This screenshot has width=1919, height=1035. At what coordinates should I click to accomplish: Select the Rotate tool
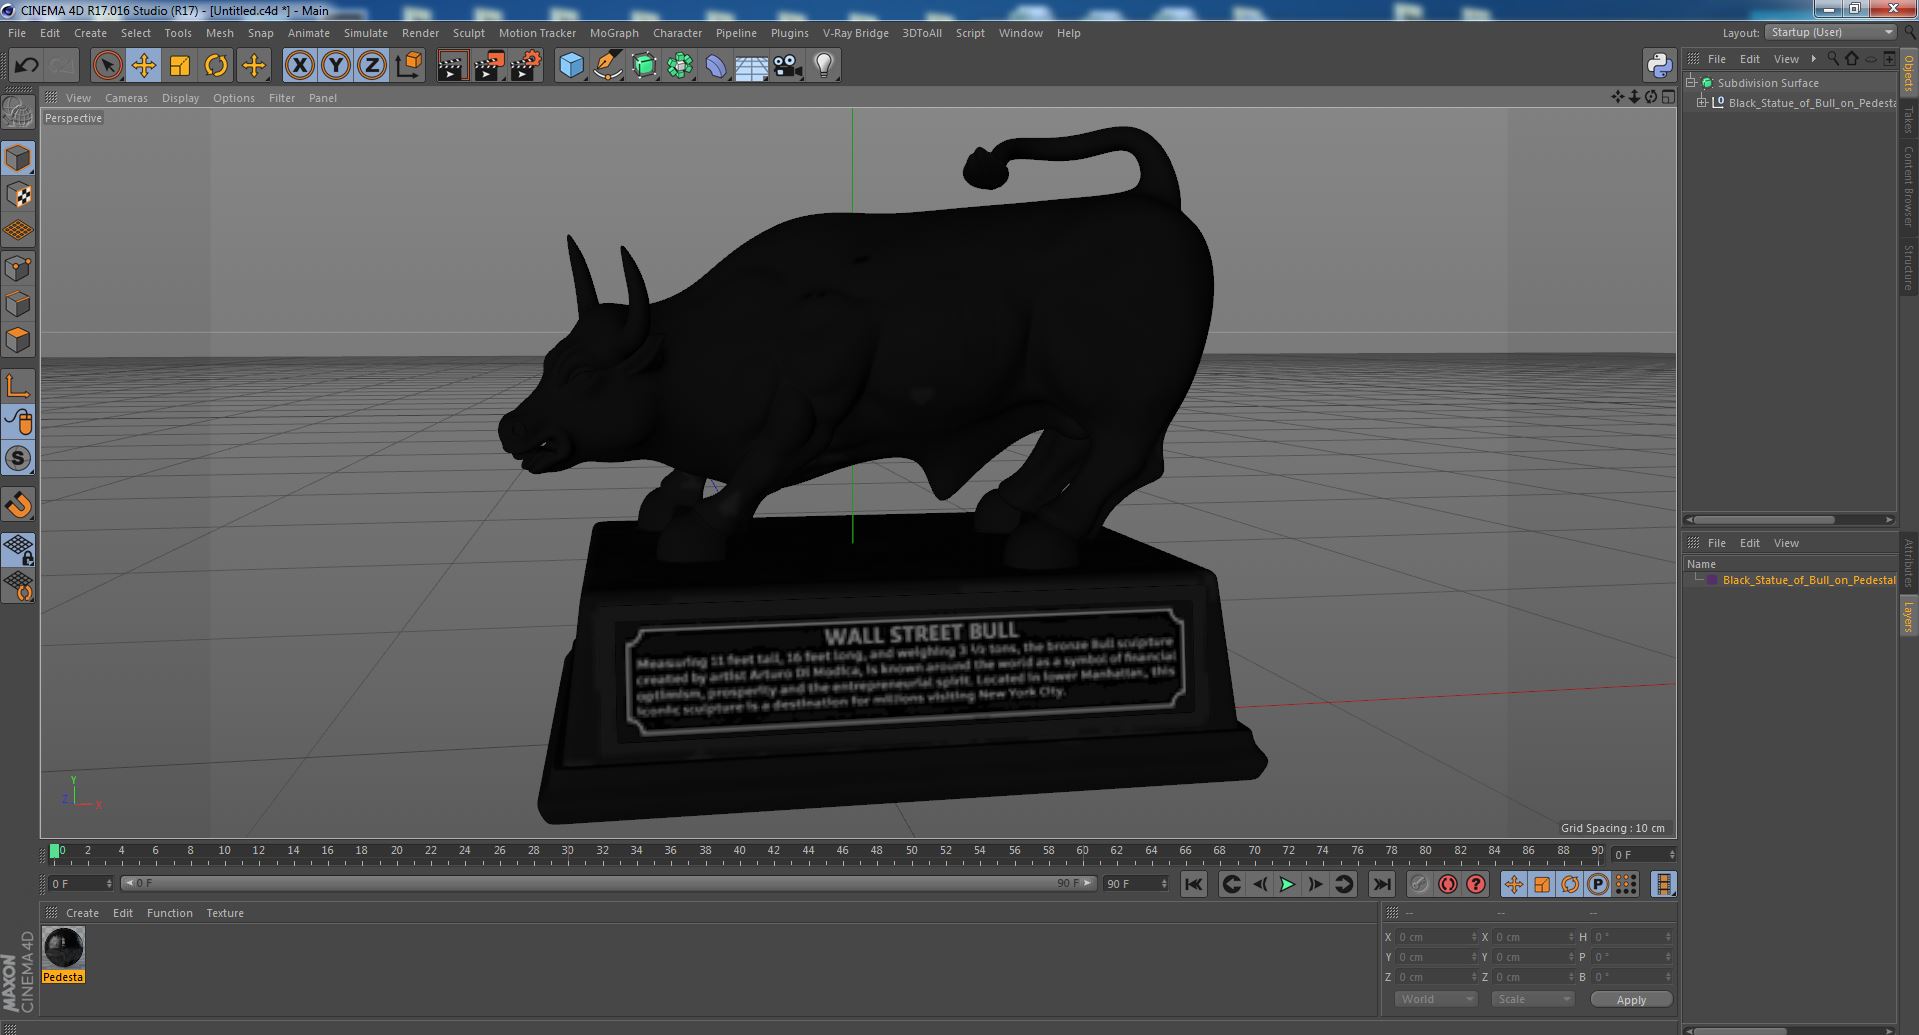pos(216,66)
